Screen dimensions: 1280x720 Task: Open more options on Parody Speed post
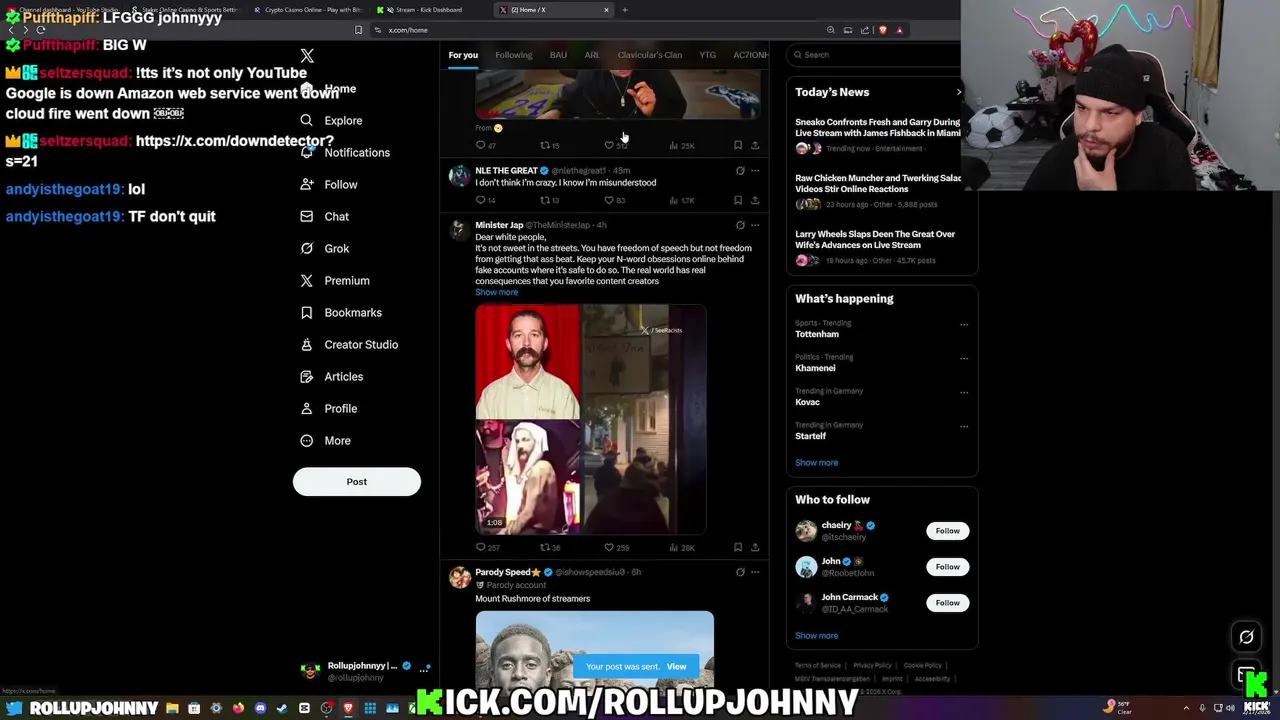tap(755, 572)
